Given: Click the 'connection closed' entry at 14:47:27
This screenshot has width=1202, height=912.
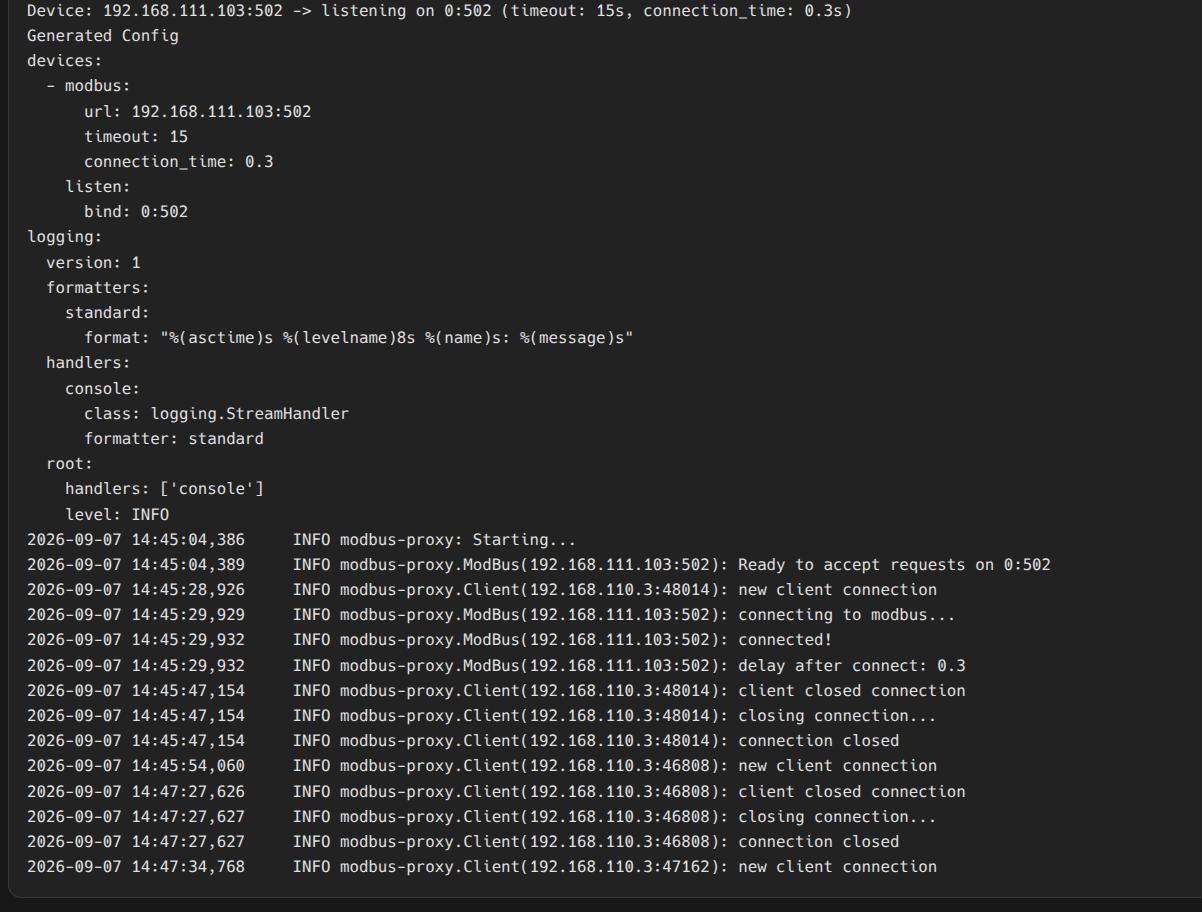Looking at the screenshot, I should click(463, 842).
